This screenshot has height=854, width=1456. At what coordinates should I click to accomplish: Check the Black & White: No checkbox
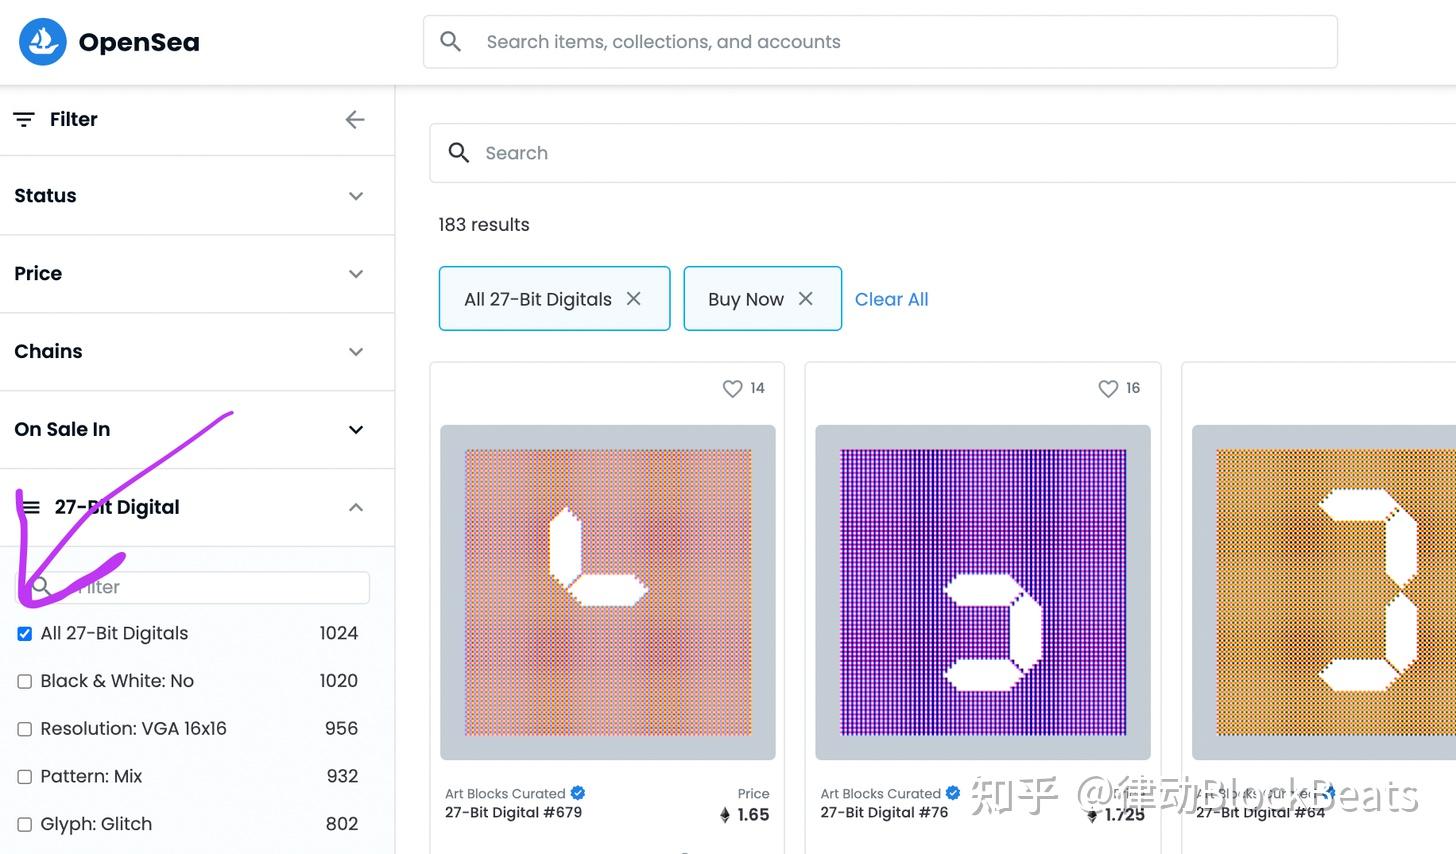point(25,682)
